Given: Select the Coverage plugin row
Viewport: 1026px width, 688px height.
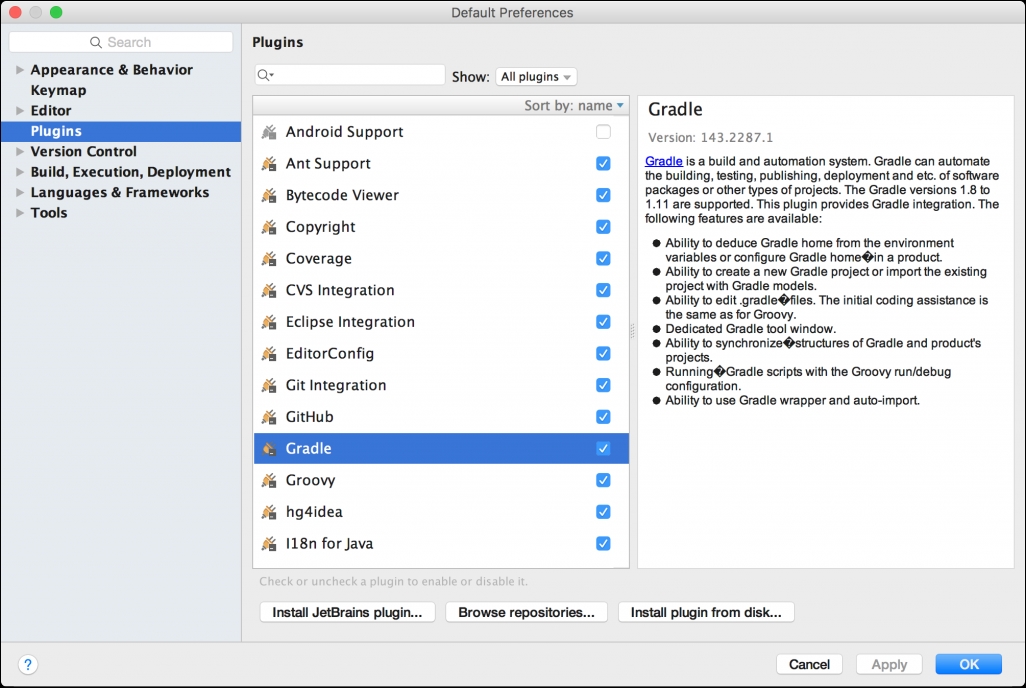Looking at the screenshot, I should point(441,259).
